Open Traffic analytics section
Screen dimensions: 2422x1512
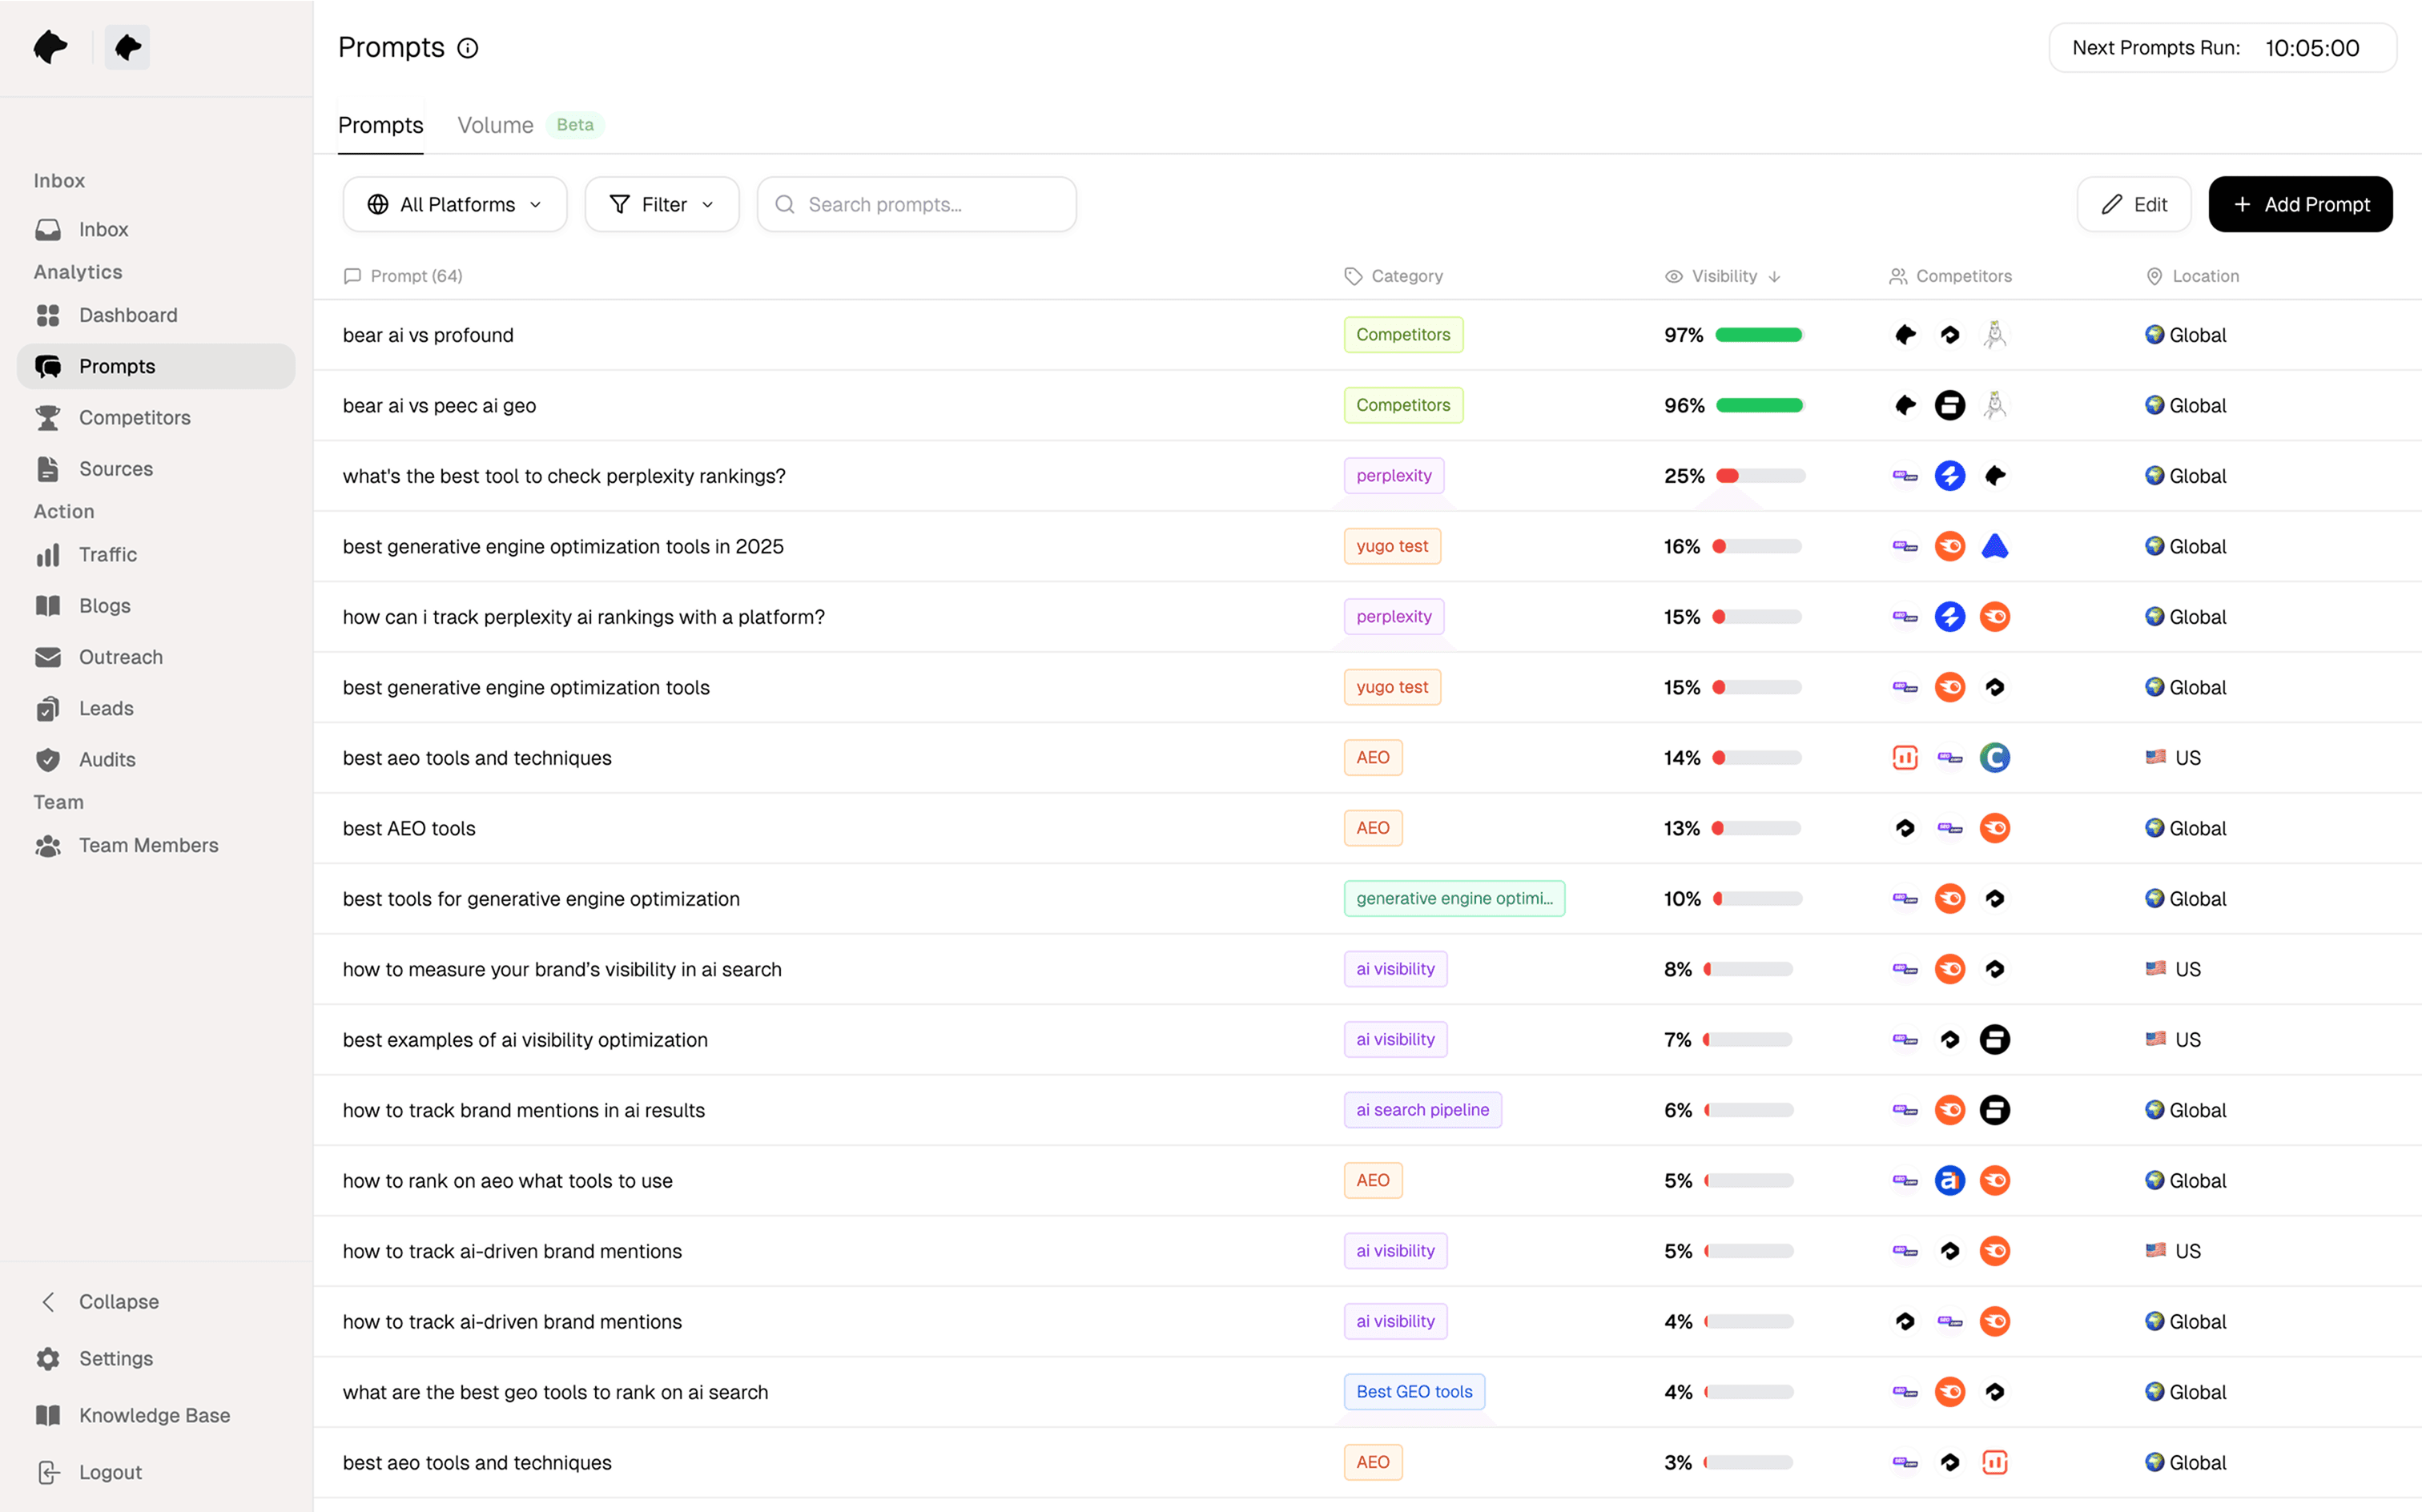point(107,554)
